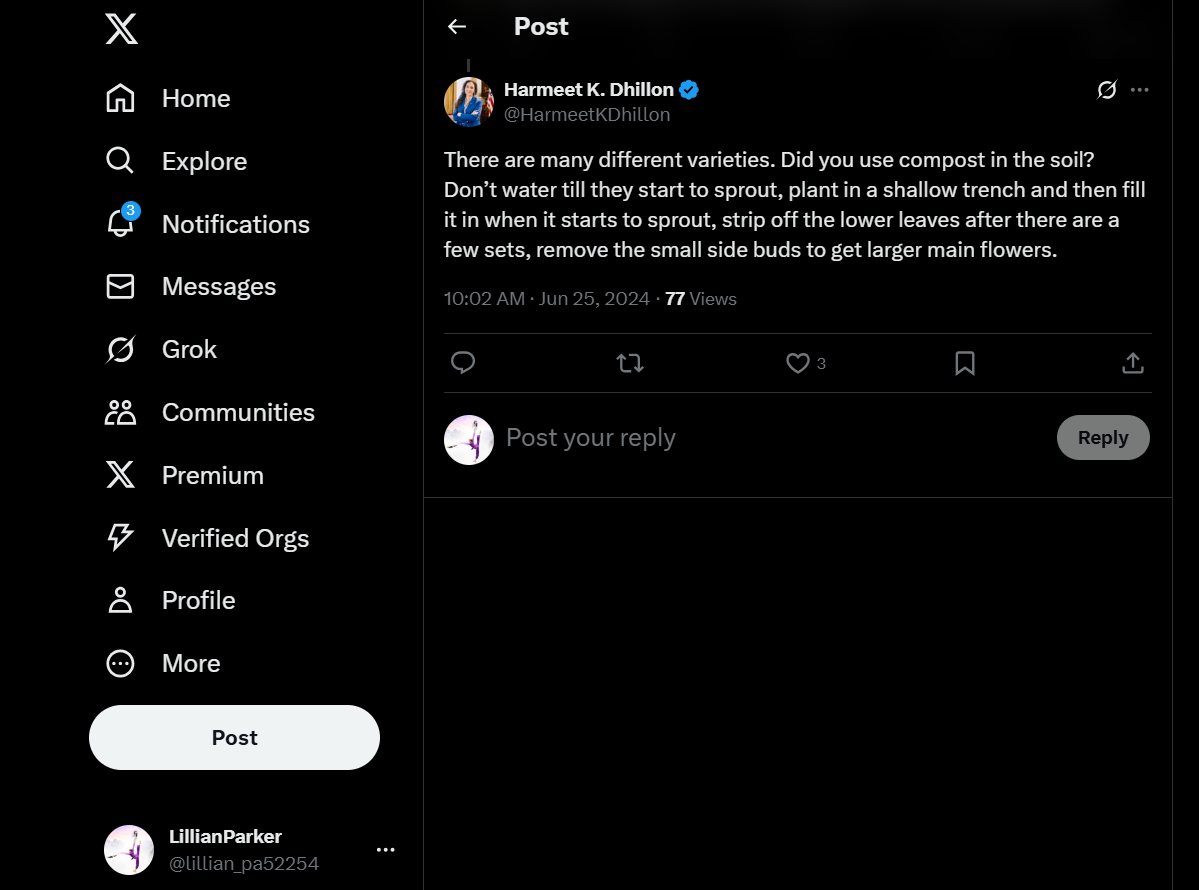The width and height of the screenshot is (1199, 890).
Task: Like the post with the heart icon
Action: [x=798, y=362]
